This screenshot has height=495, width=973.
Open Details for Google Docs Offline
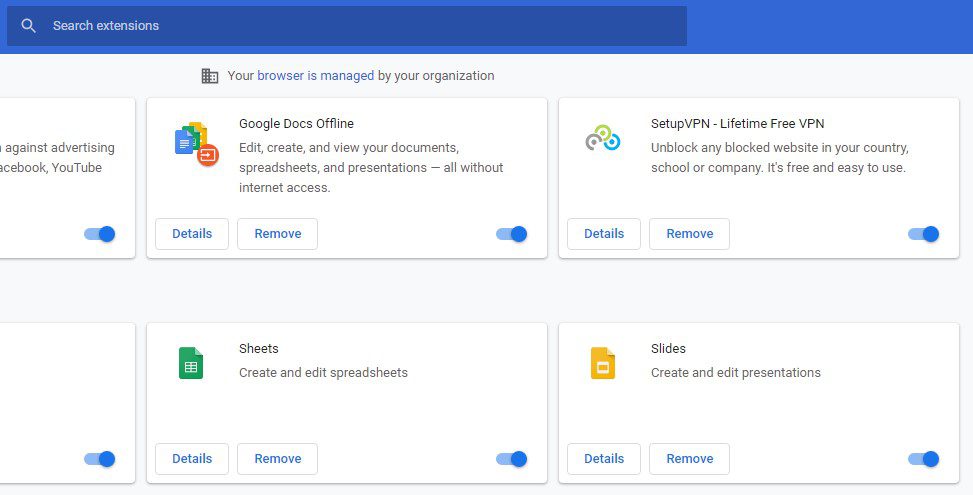[x=192, y=234]
